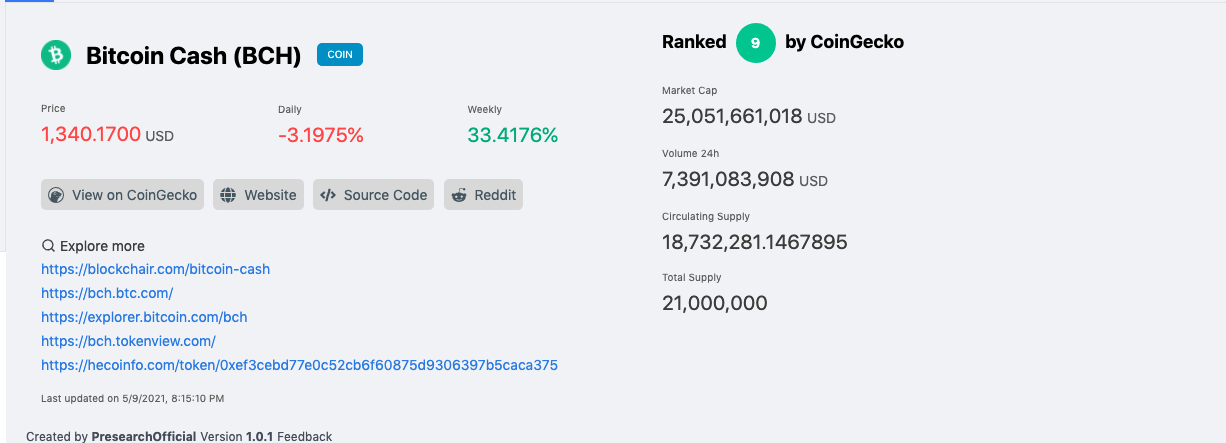Click the total supply value 21,000,000
This screenshot has width=1226, height=443.
715,303
